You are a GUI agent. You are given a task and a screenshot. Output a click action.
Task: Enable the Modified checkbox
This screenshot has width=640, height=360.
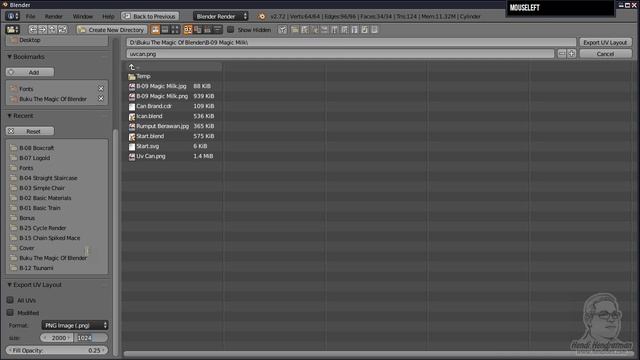point(10,313)
